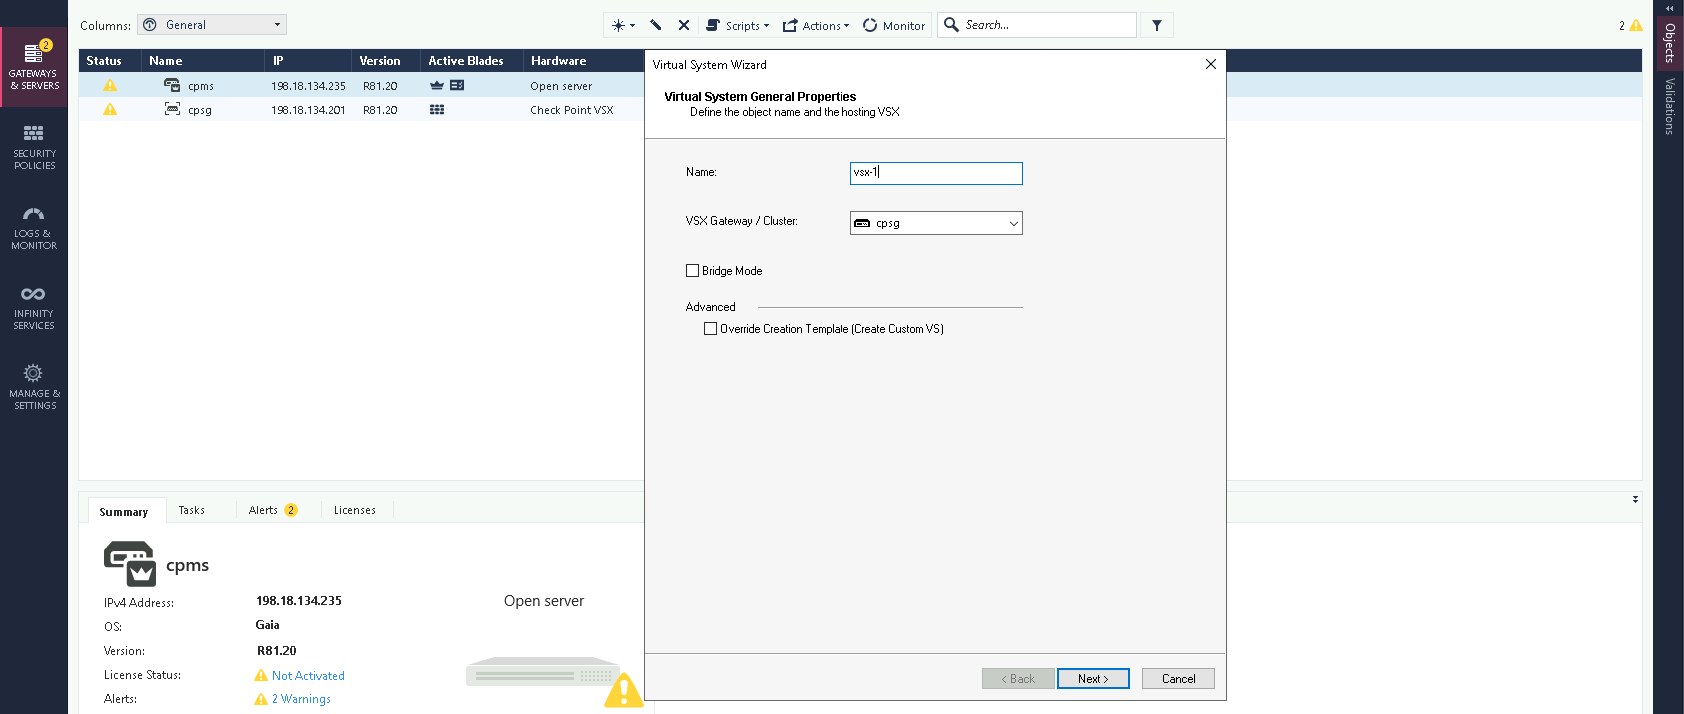Check Override Creation Template option
Image resolution: width=1684 pixels, height=714 pixels.
710,329
